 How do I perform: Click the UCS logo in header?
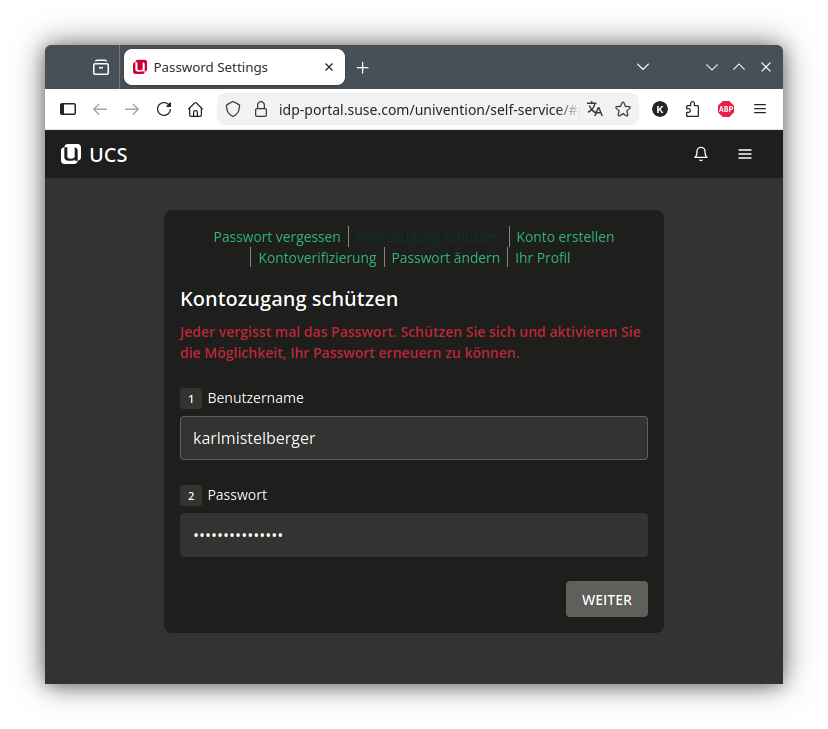(94, 155)
